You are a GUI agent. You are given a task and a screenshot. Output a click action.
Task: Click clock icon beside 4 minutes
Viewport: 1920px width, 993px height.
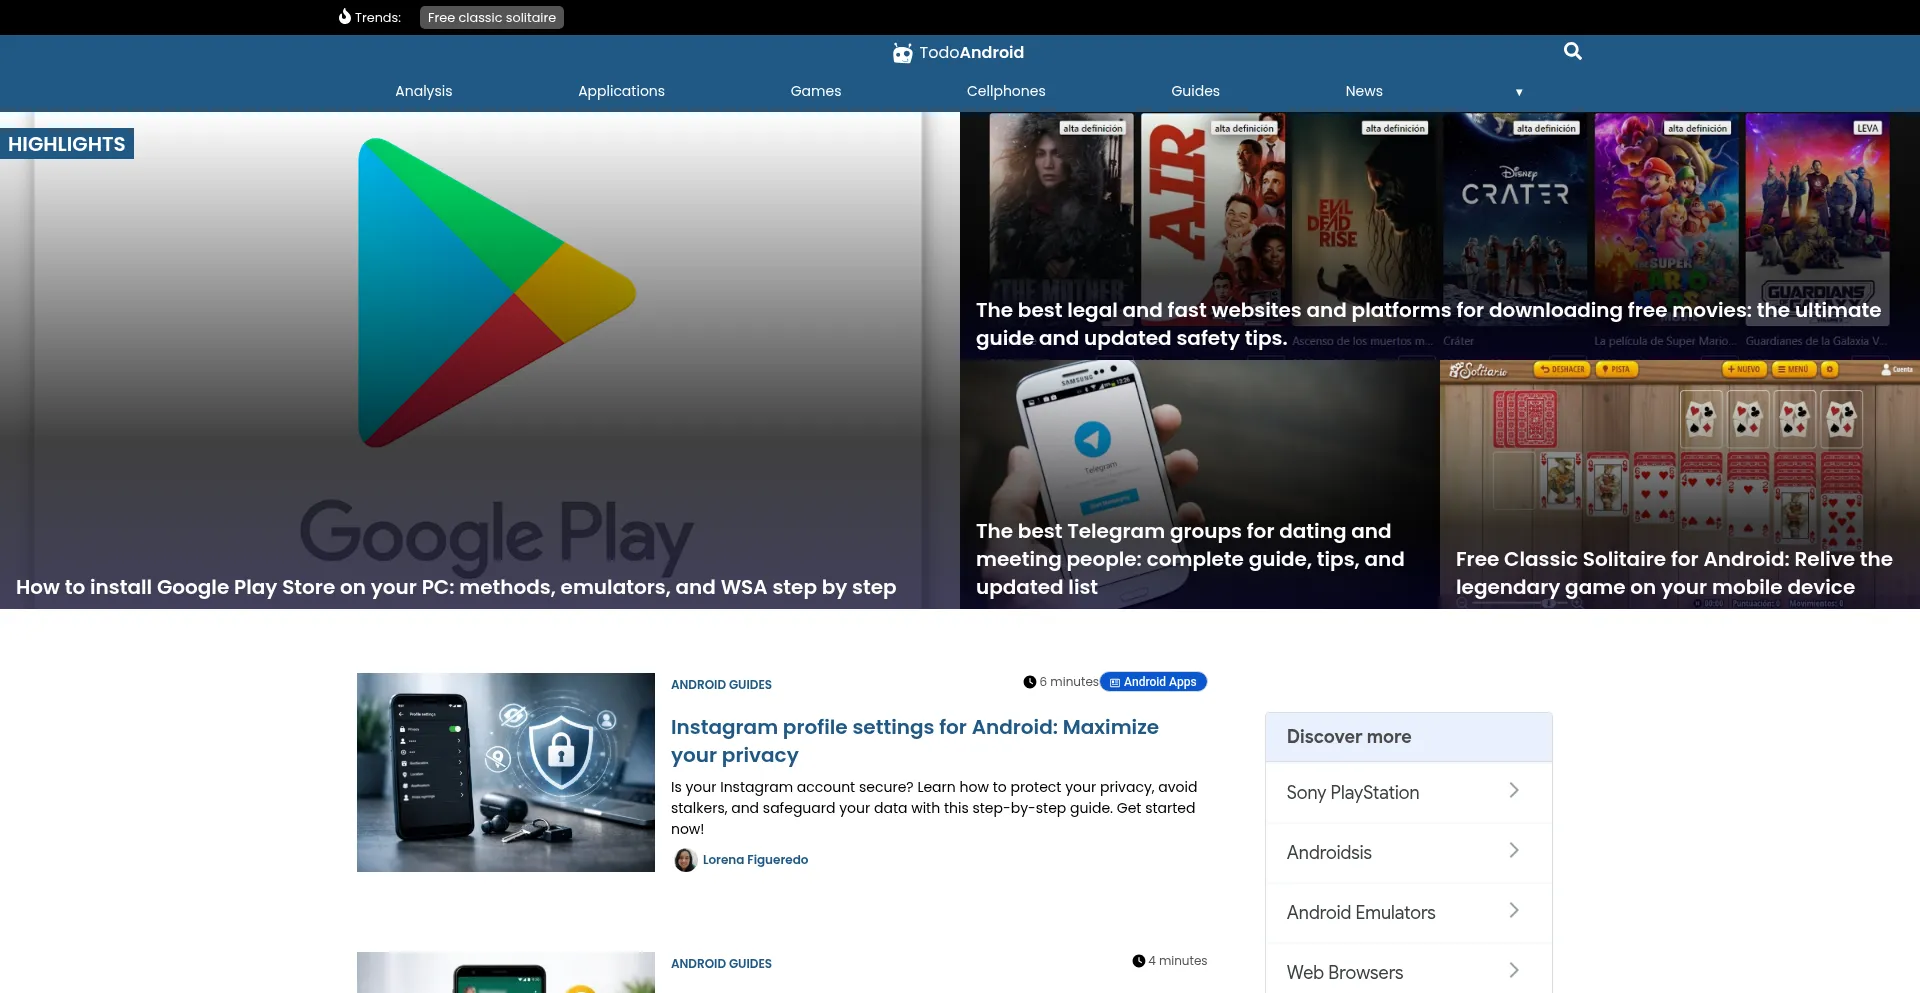1138,961
